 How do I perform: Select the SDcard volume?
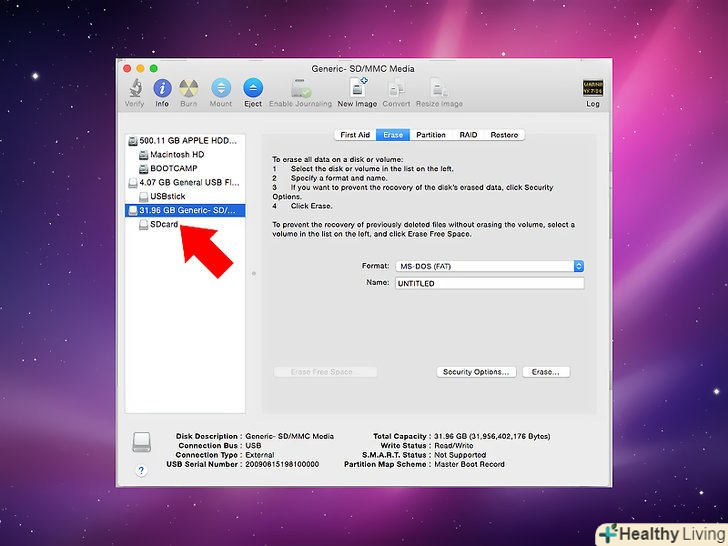click(x=185, y=224)
